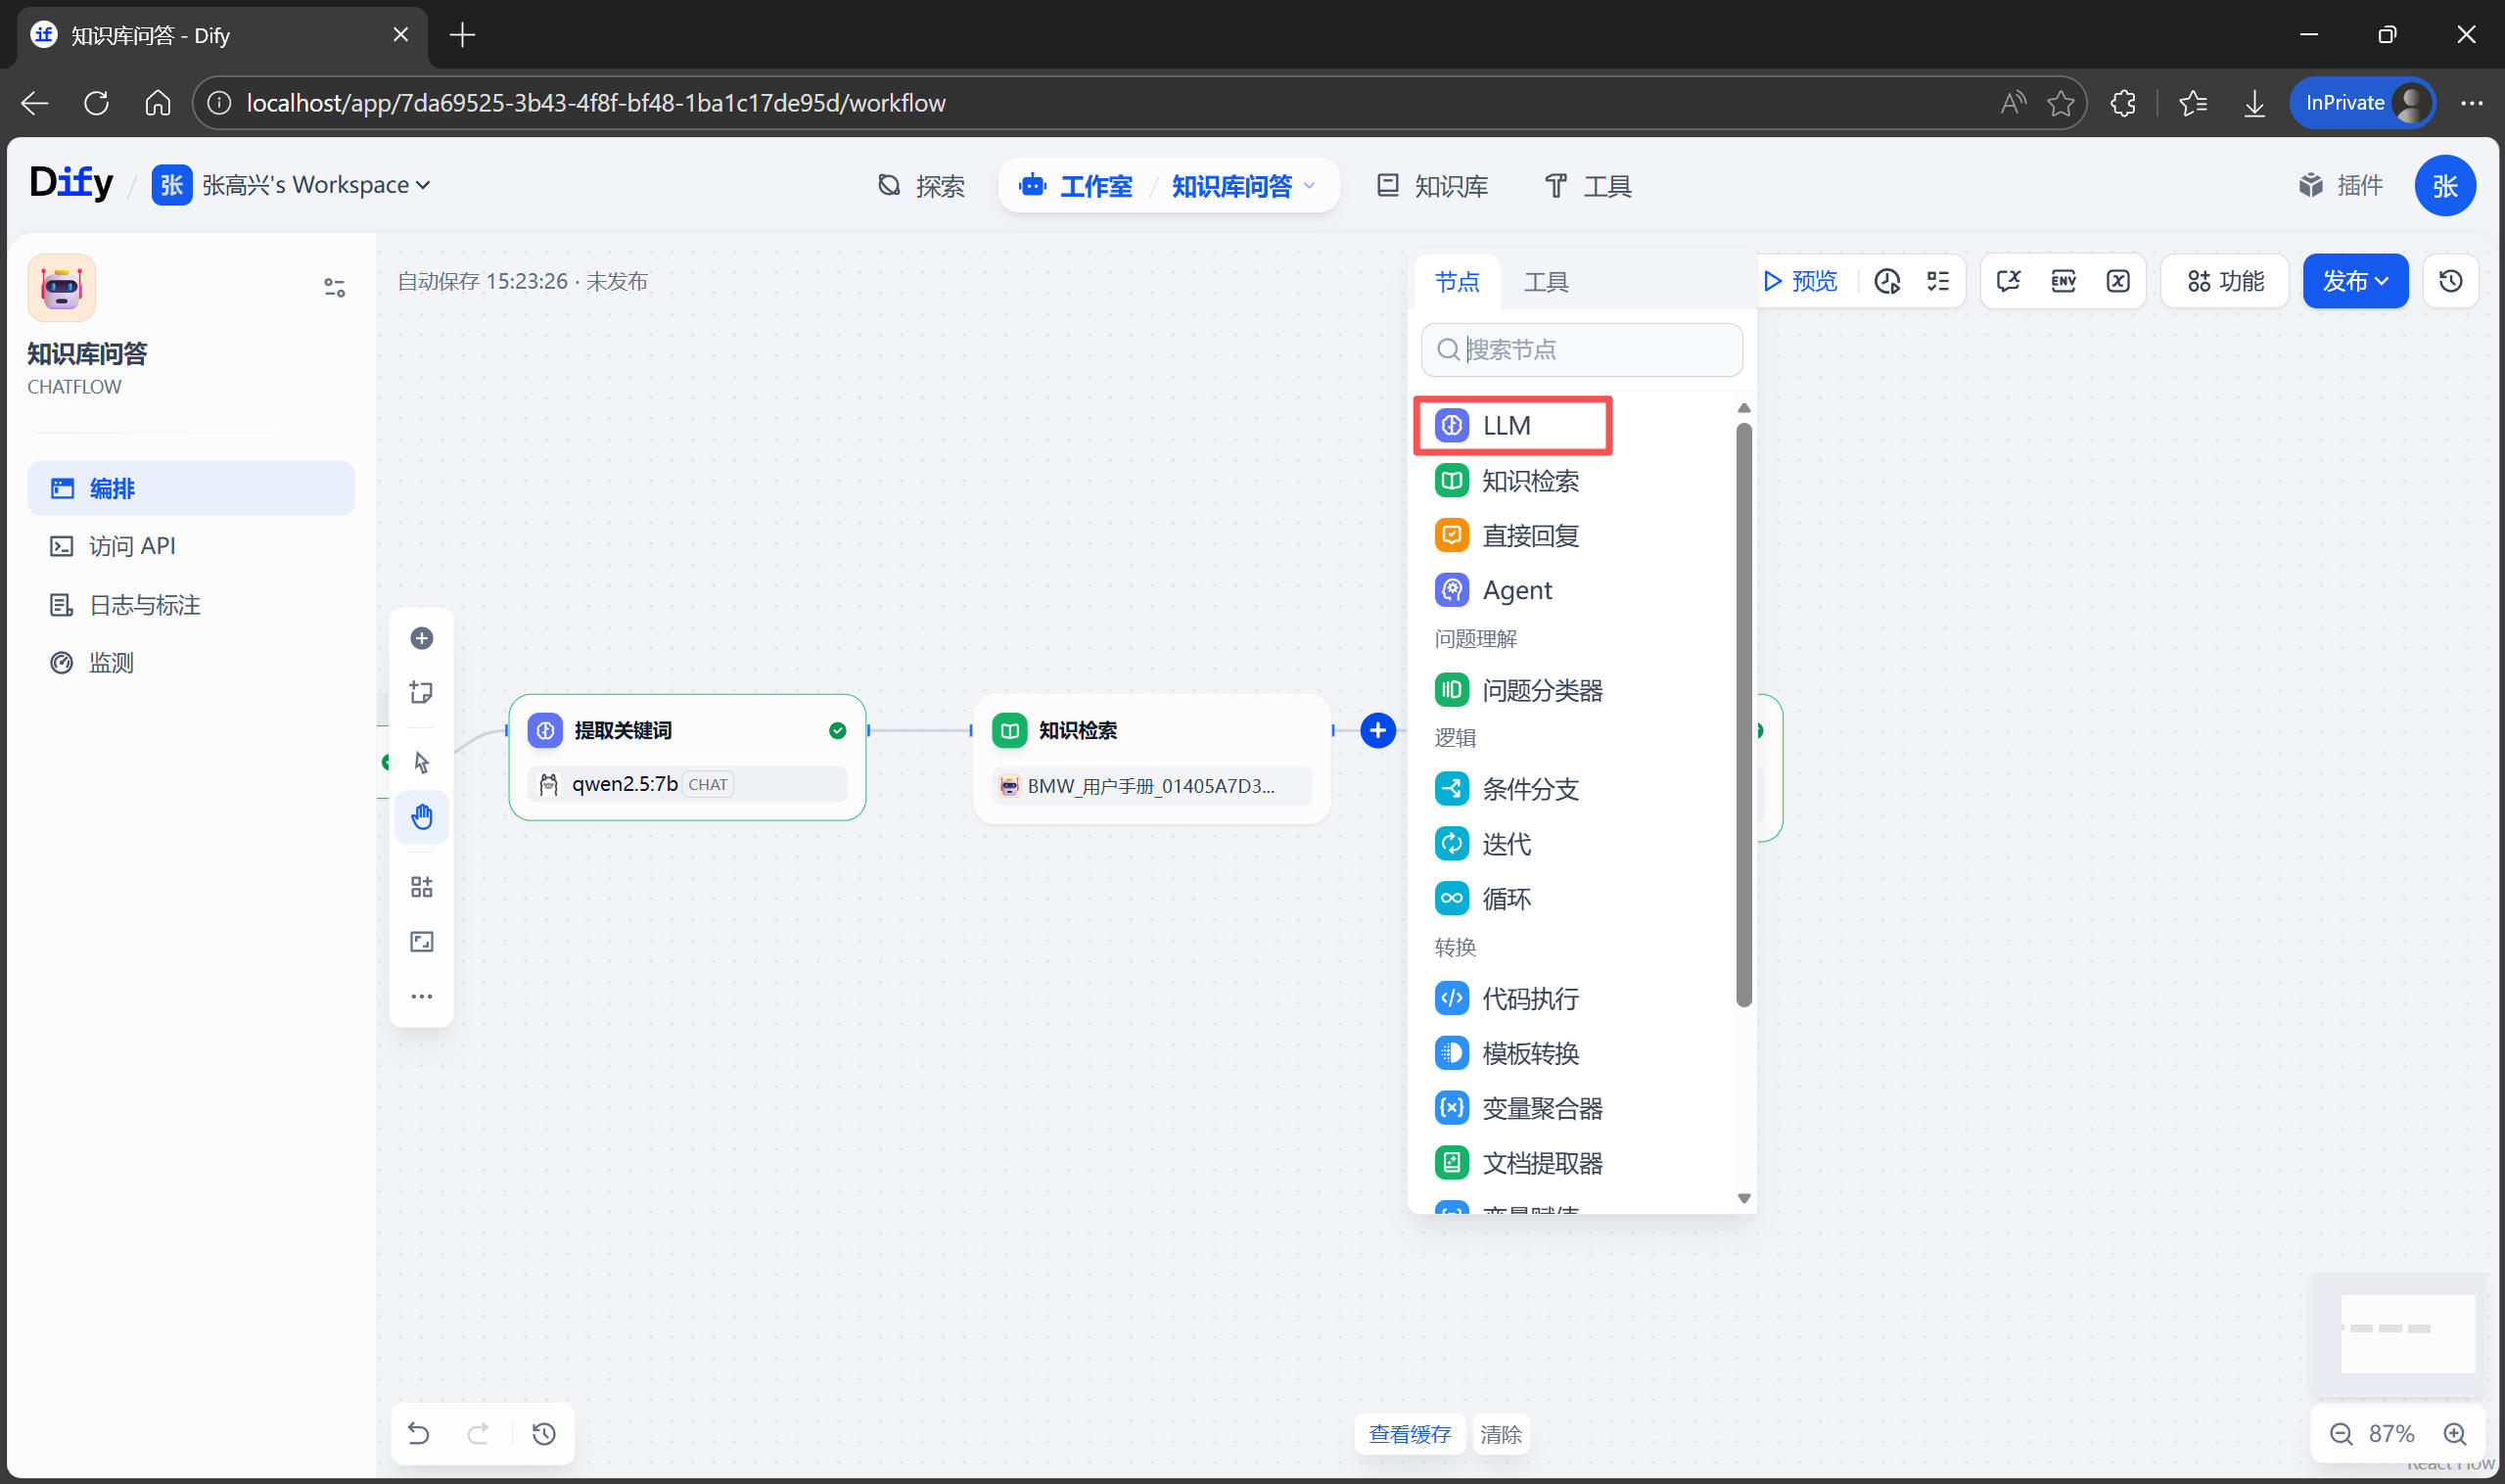The image size is (2505, 1484).
Task: Click the version history icon beside publish
Action: coord(2450,281)
